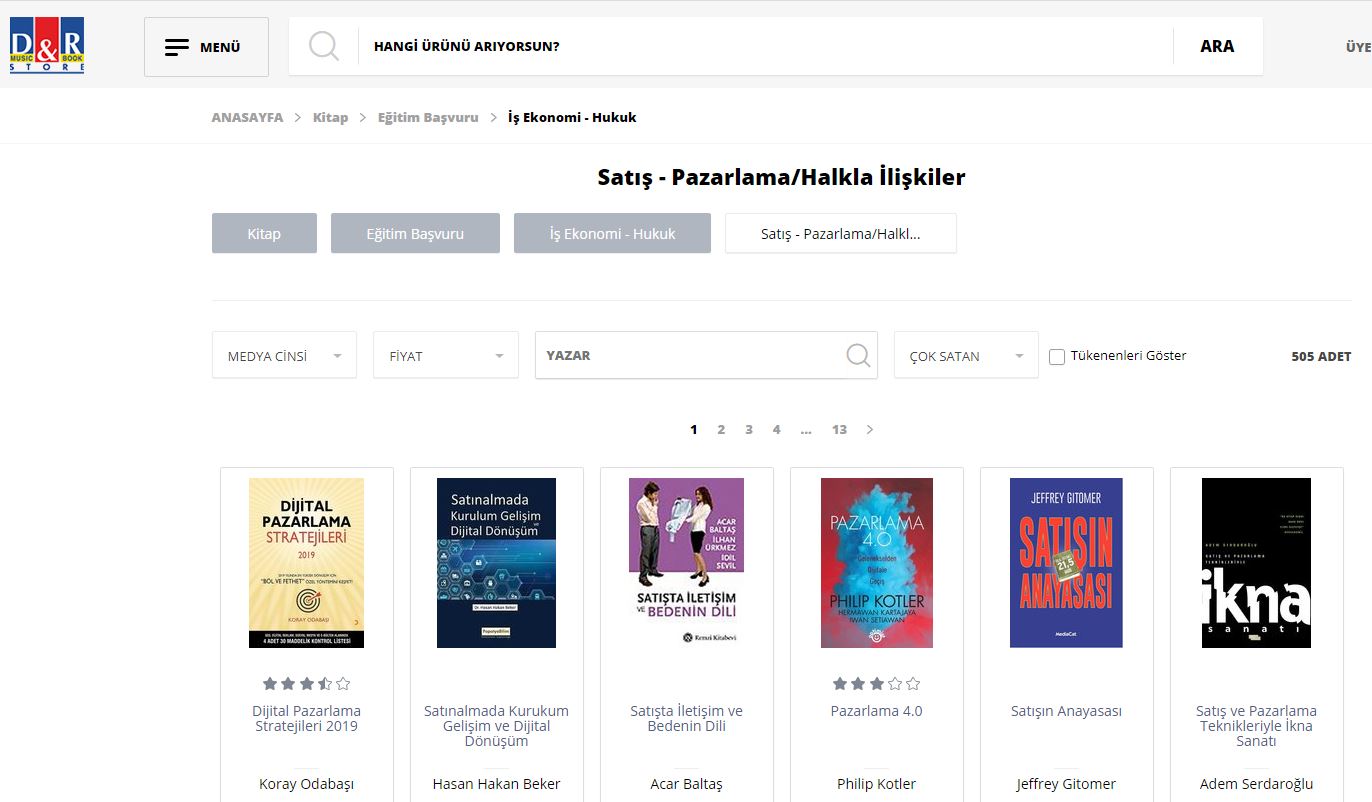Open navigation via the hamburger MENÜ icon

(177, 46)
